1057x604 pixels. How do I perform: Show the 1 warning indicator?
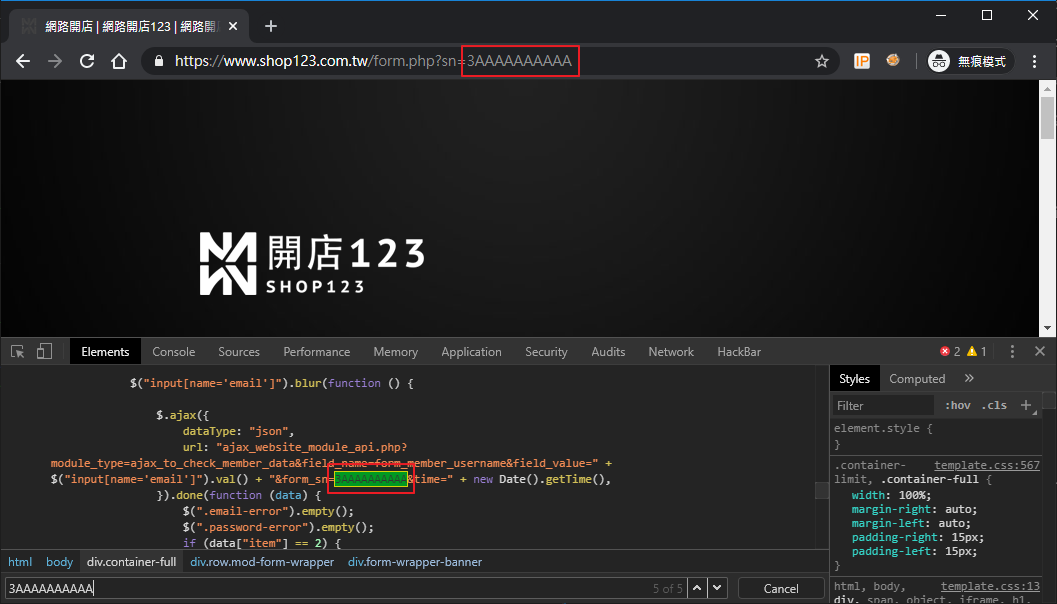tap(977, 352)
